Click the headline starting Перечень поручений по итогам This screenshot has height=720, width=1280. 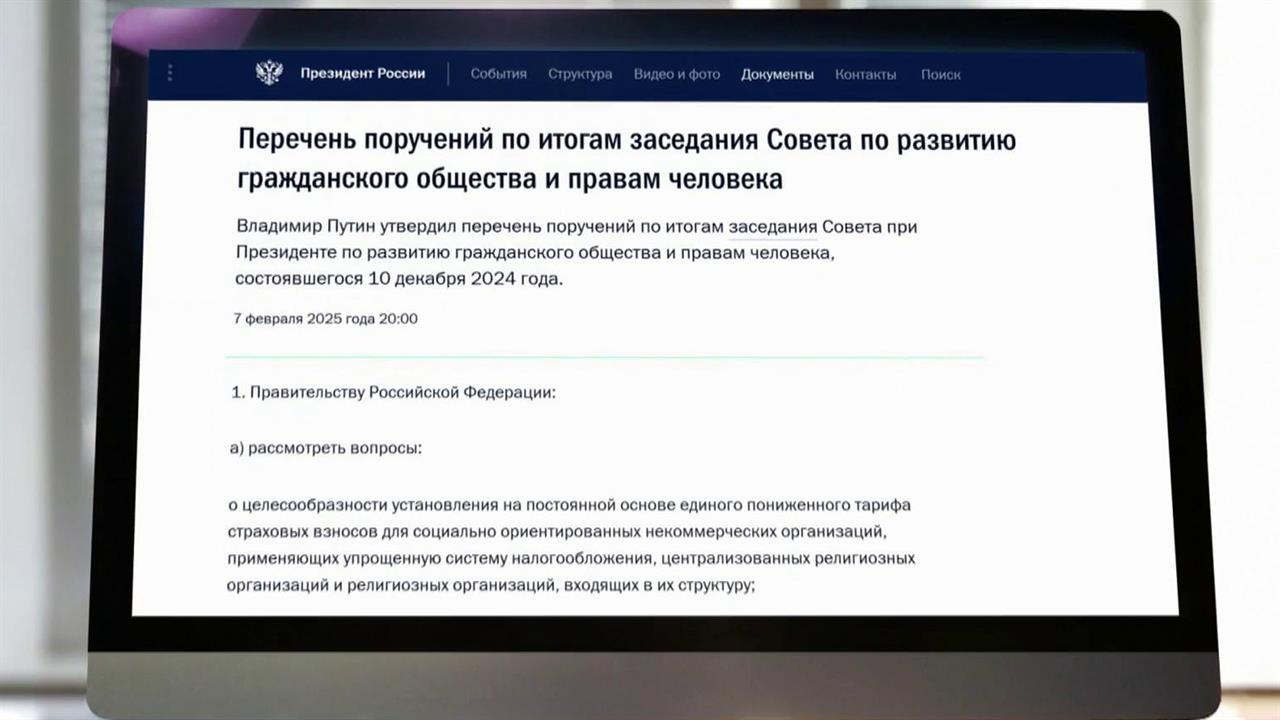[x=627, y=140]
